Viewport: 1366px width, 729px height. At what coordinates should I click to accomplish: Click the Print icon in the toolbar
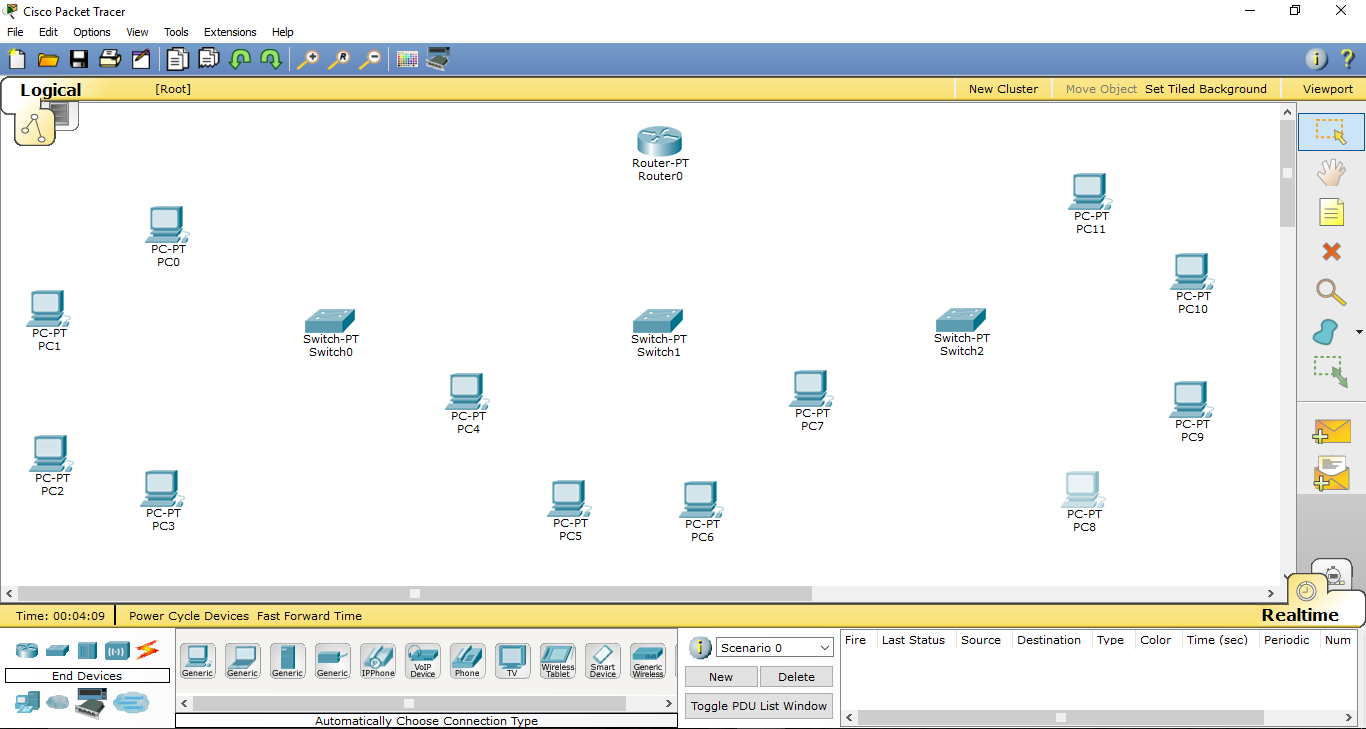tap(110, 59)
